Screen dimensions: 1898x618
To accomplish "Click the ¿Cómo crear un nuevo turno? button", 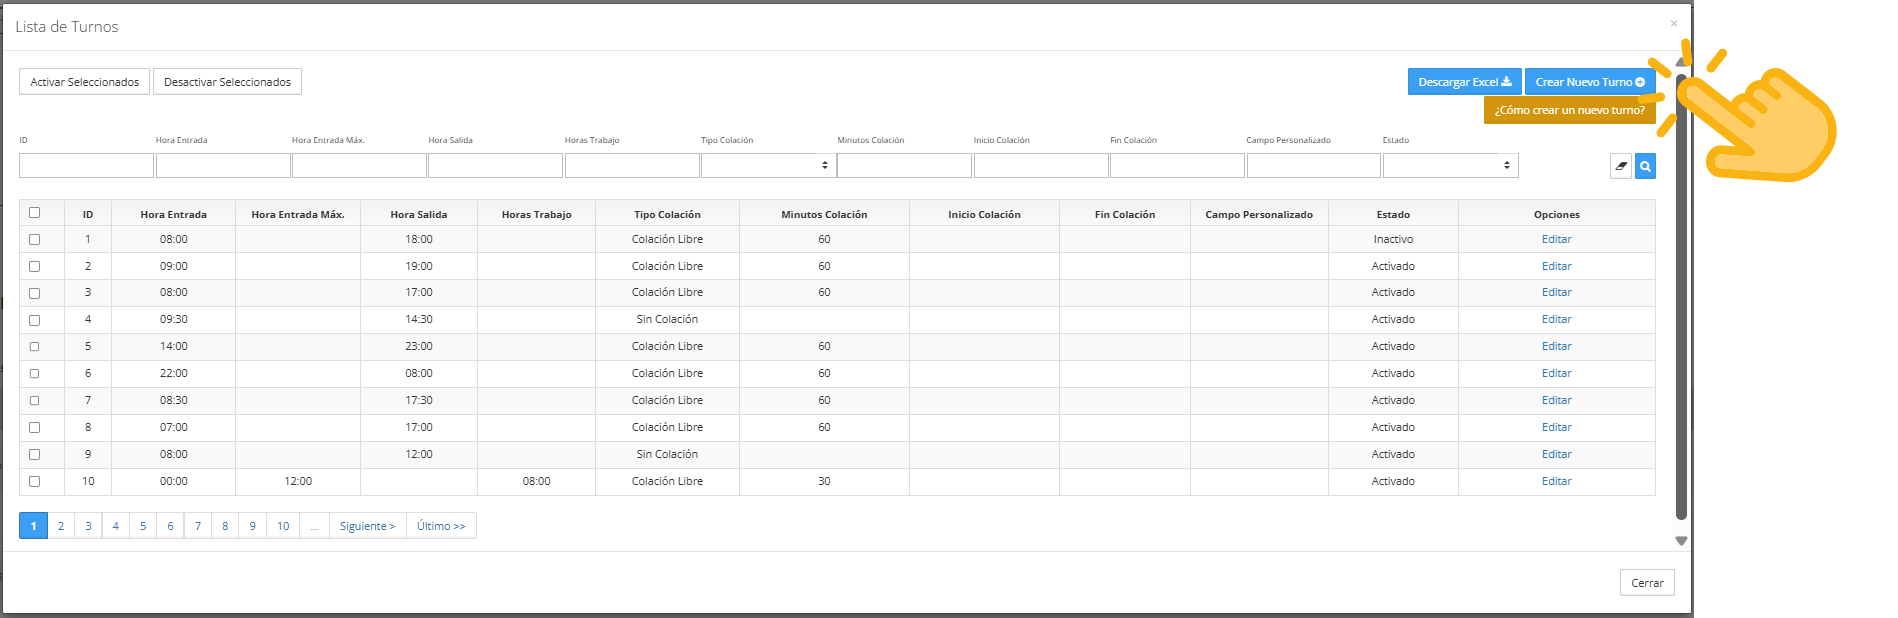I will point(1570,110).
